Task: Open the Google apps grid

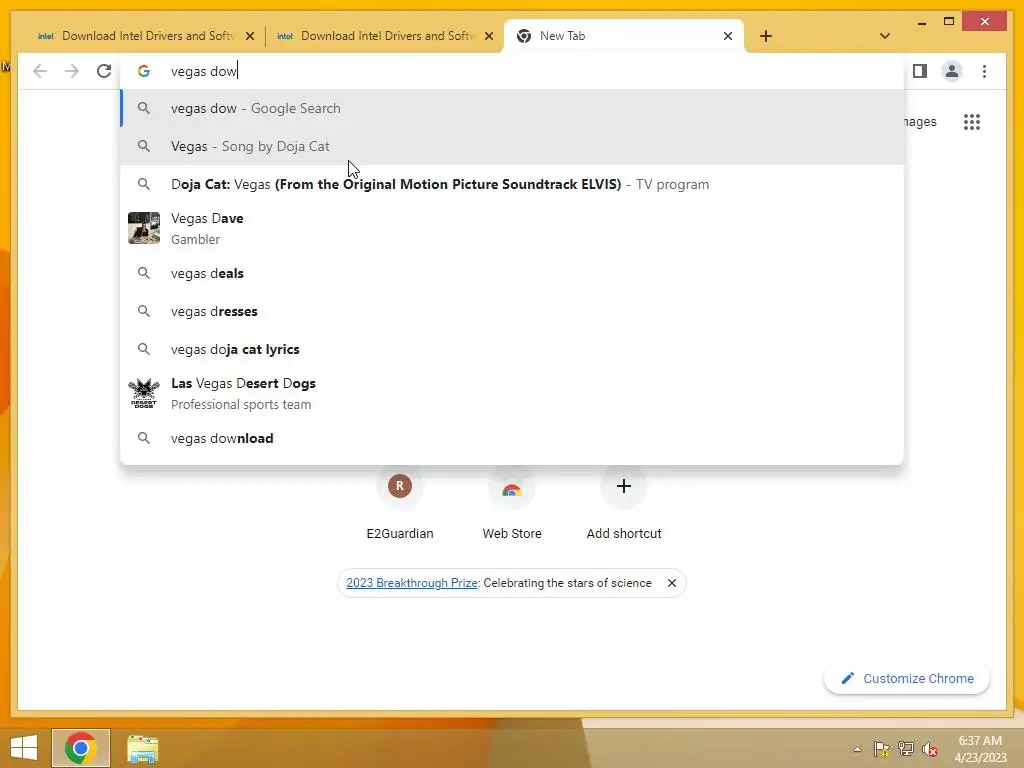Action: 972,121
